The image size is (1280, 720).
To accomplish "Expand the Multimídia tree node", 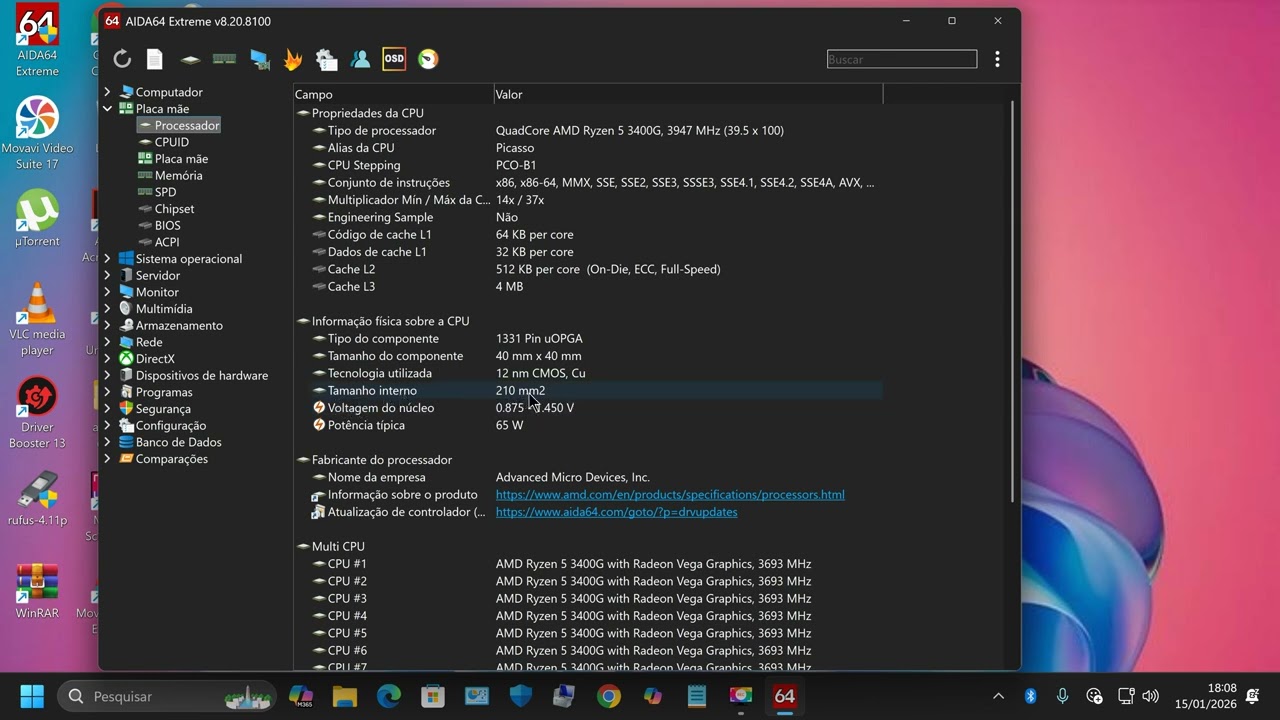I will point(107,309).
